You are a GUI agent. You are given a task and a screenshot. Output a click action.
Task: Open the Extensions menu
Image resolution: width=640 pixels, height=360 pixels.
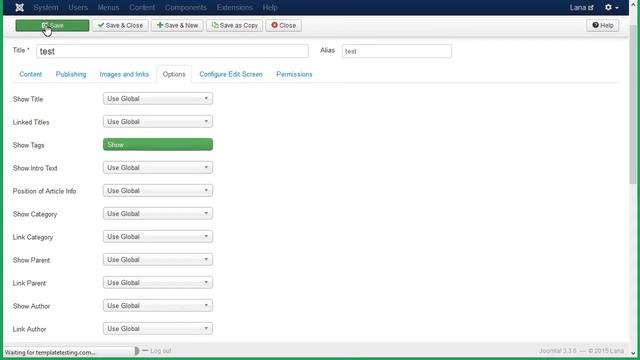click(235, 7)
